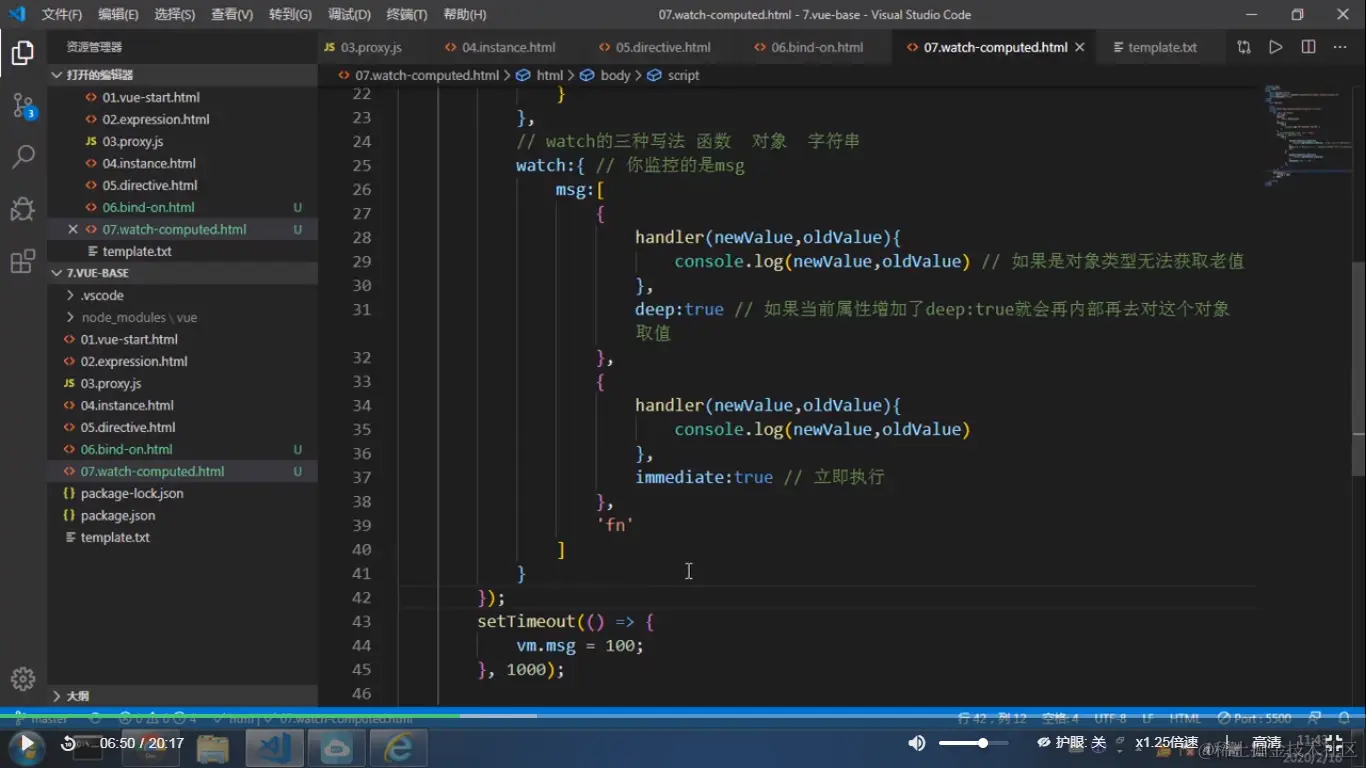Click the video player play button

(26, 745)
